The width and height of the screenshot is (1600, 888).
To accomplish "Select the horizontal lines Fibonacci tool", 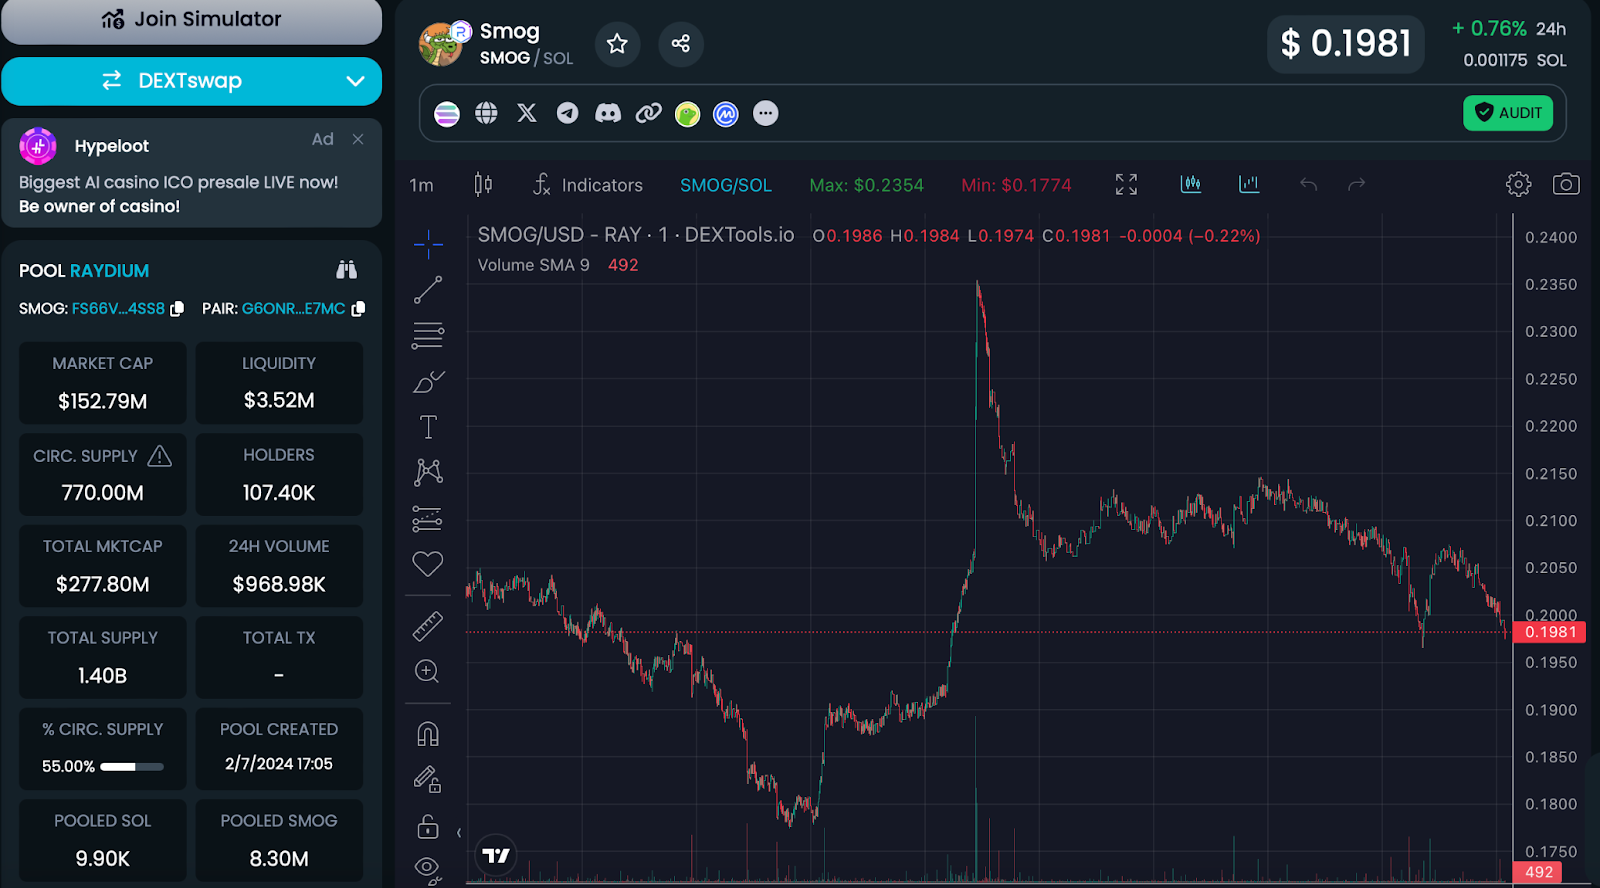I will (428, 335).
